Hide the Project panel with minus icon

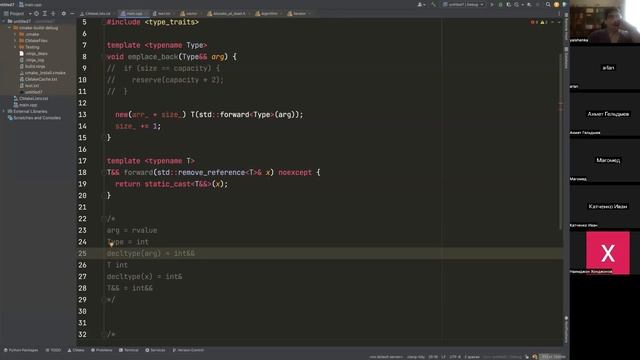(x=72, y=13)
